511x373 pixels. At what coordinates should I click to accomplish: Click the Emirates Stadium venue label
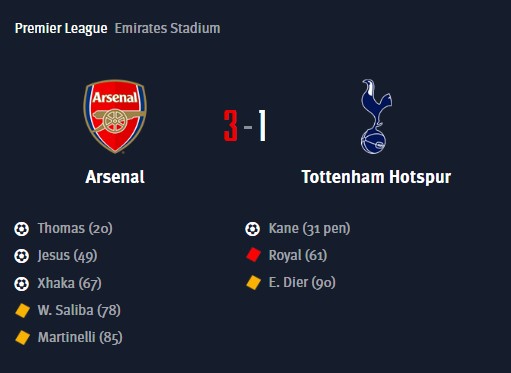[167, 28]
